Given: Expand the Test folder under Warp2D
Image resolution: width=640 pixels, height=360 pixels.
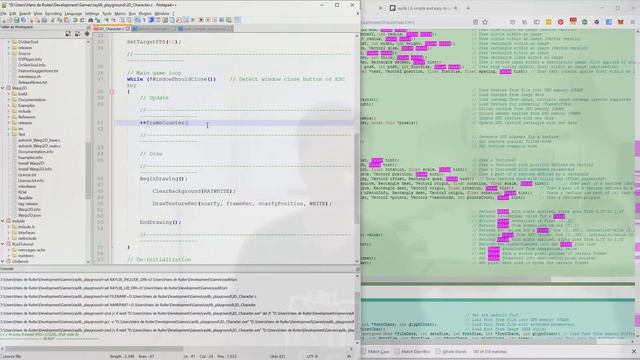Looking at the screenshot, I should tap(9, 134).
